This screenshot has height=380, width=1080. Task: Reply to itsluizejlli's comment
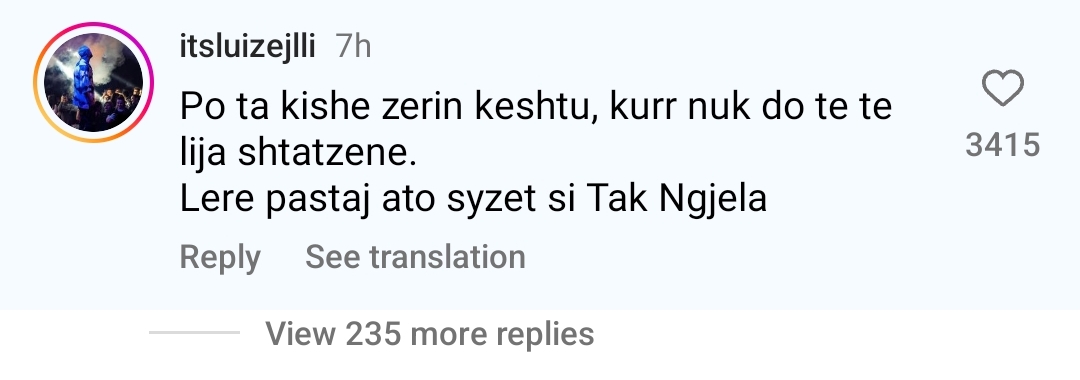tap(220, 257)
